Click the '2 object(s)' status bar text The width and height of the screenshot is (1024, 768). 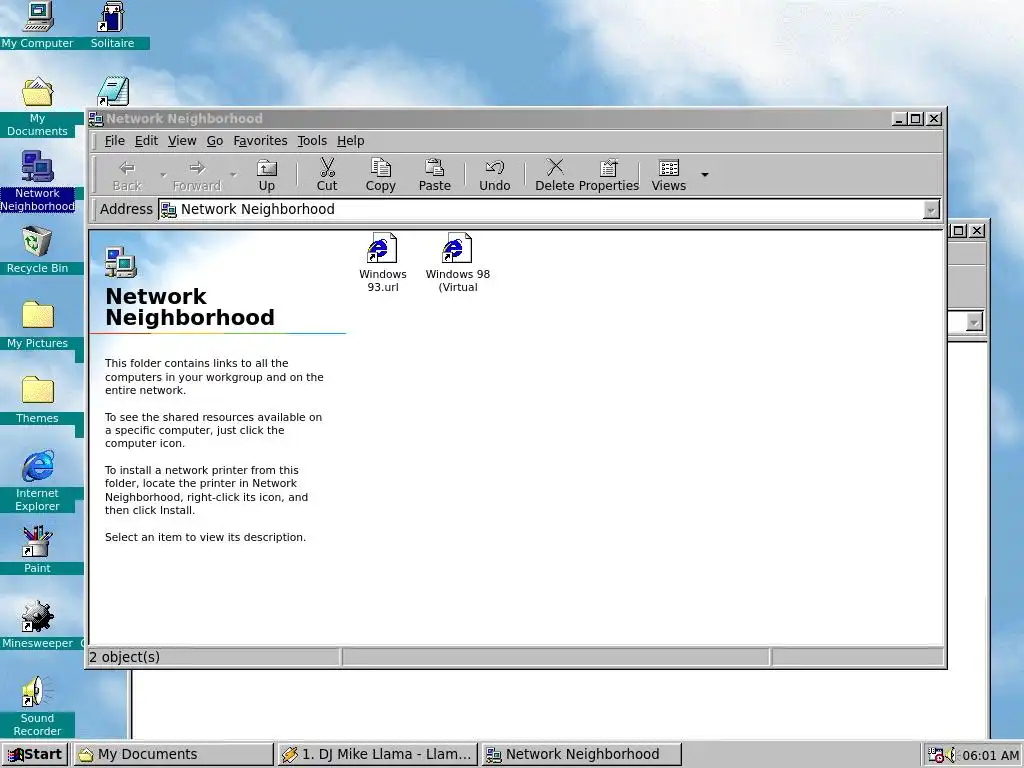[x=124, y=657]
